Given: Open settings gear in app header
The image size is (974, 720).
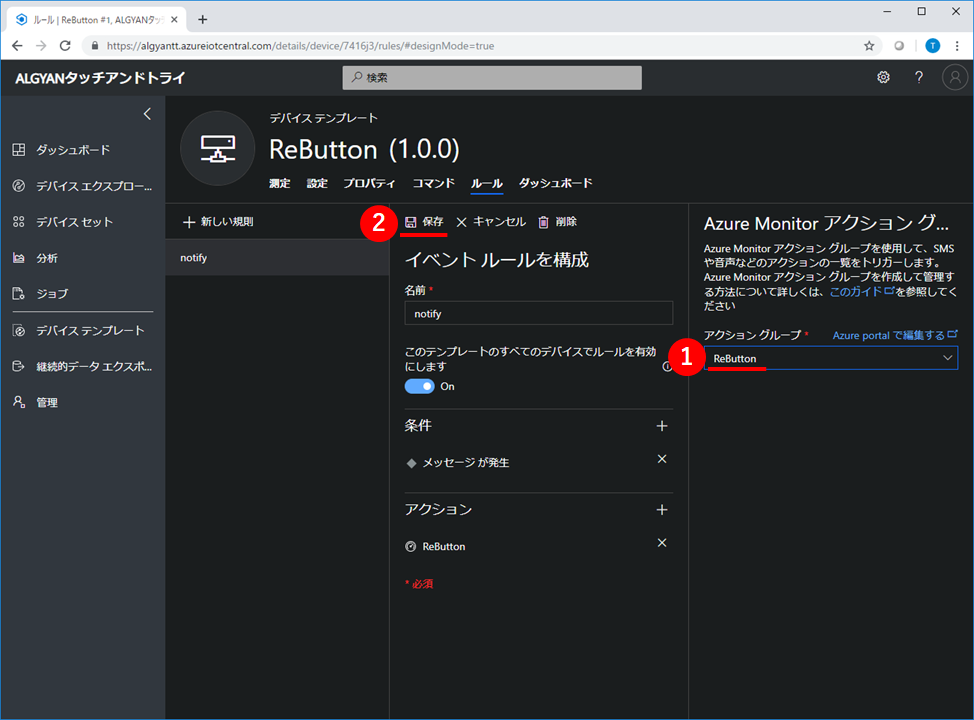Looking at the screenshot, I should click(x=883, y=77).
